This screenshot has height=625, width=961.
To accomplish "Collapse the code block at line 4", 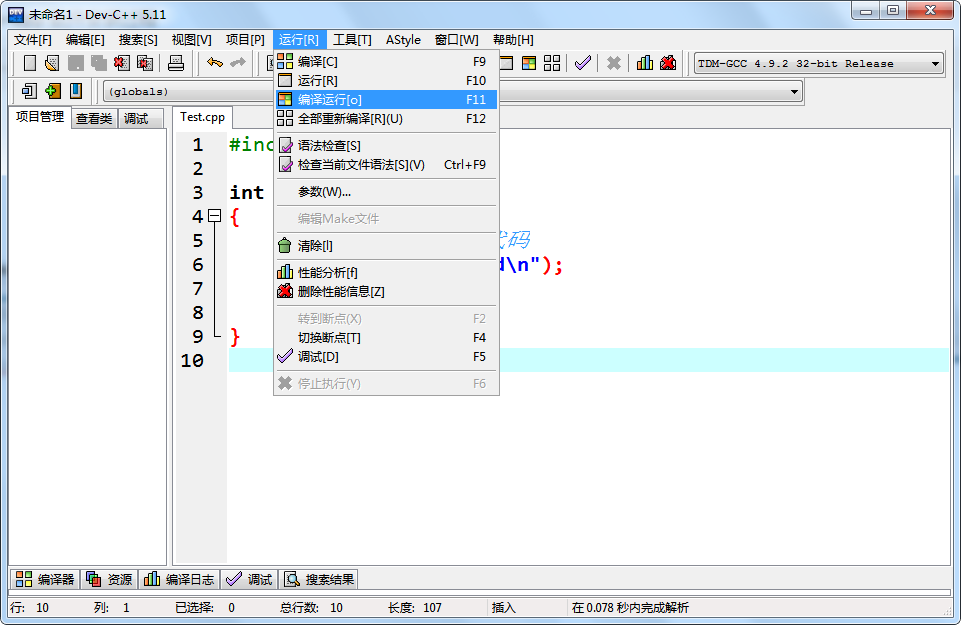I will pyautogui.click(x=215, y=215).
